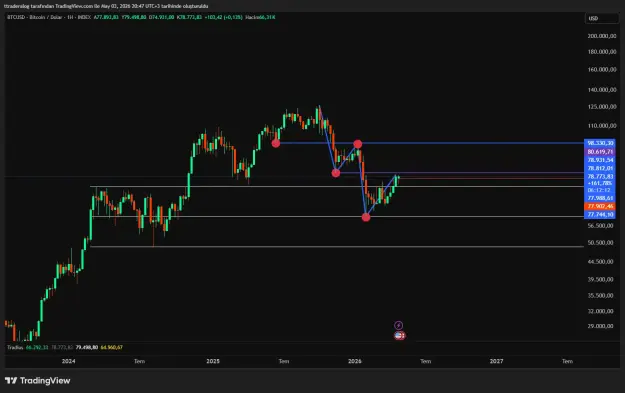Open the USD currency selector

(x=601, y=18)
